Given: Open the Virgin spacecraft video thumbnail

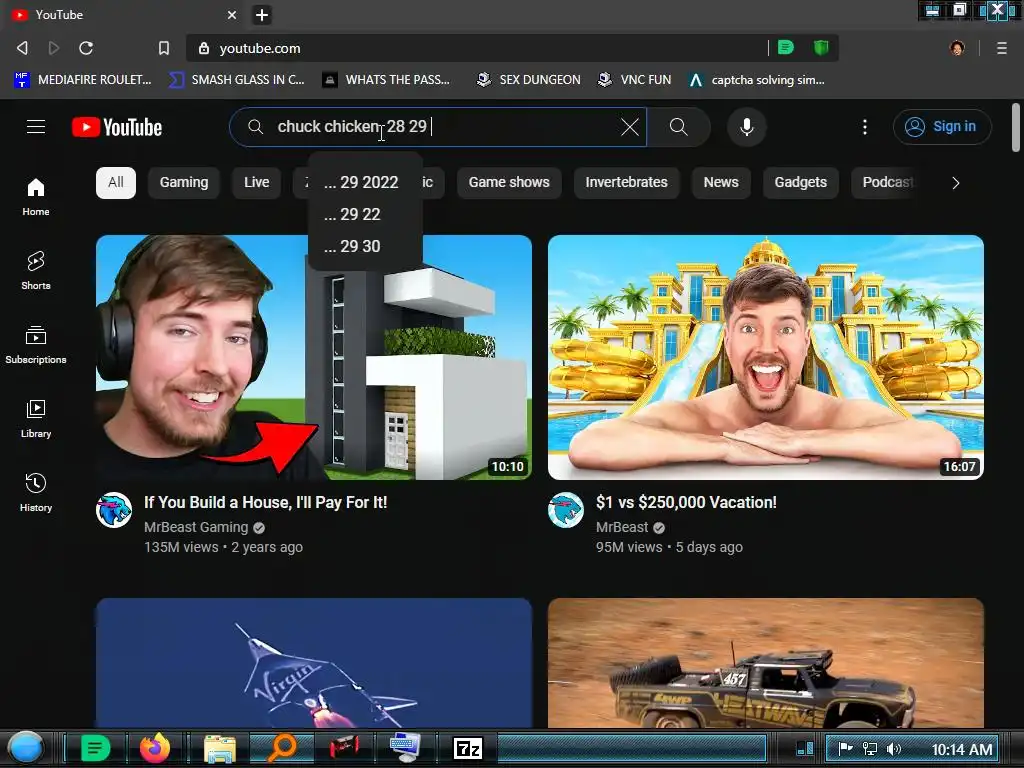Looking at the screenshot, I should pos(313,662).
